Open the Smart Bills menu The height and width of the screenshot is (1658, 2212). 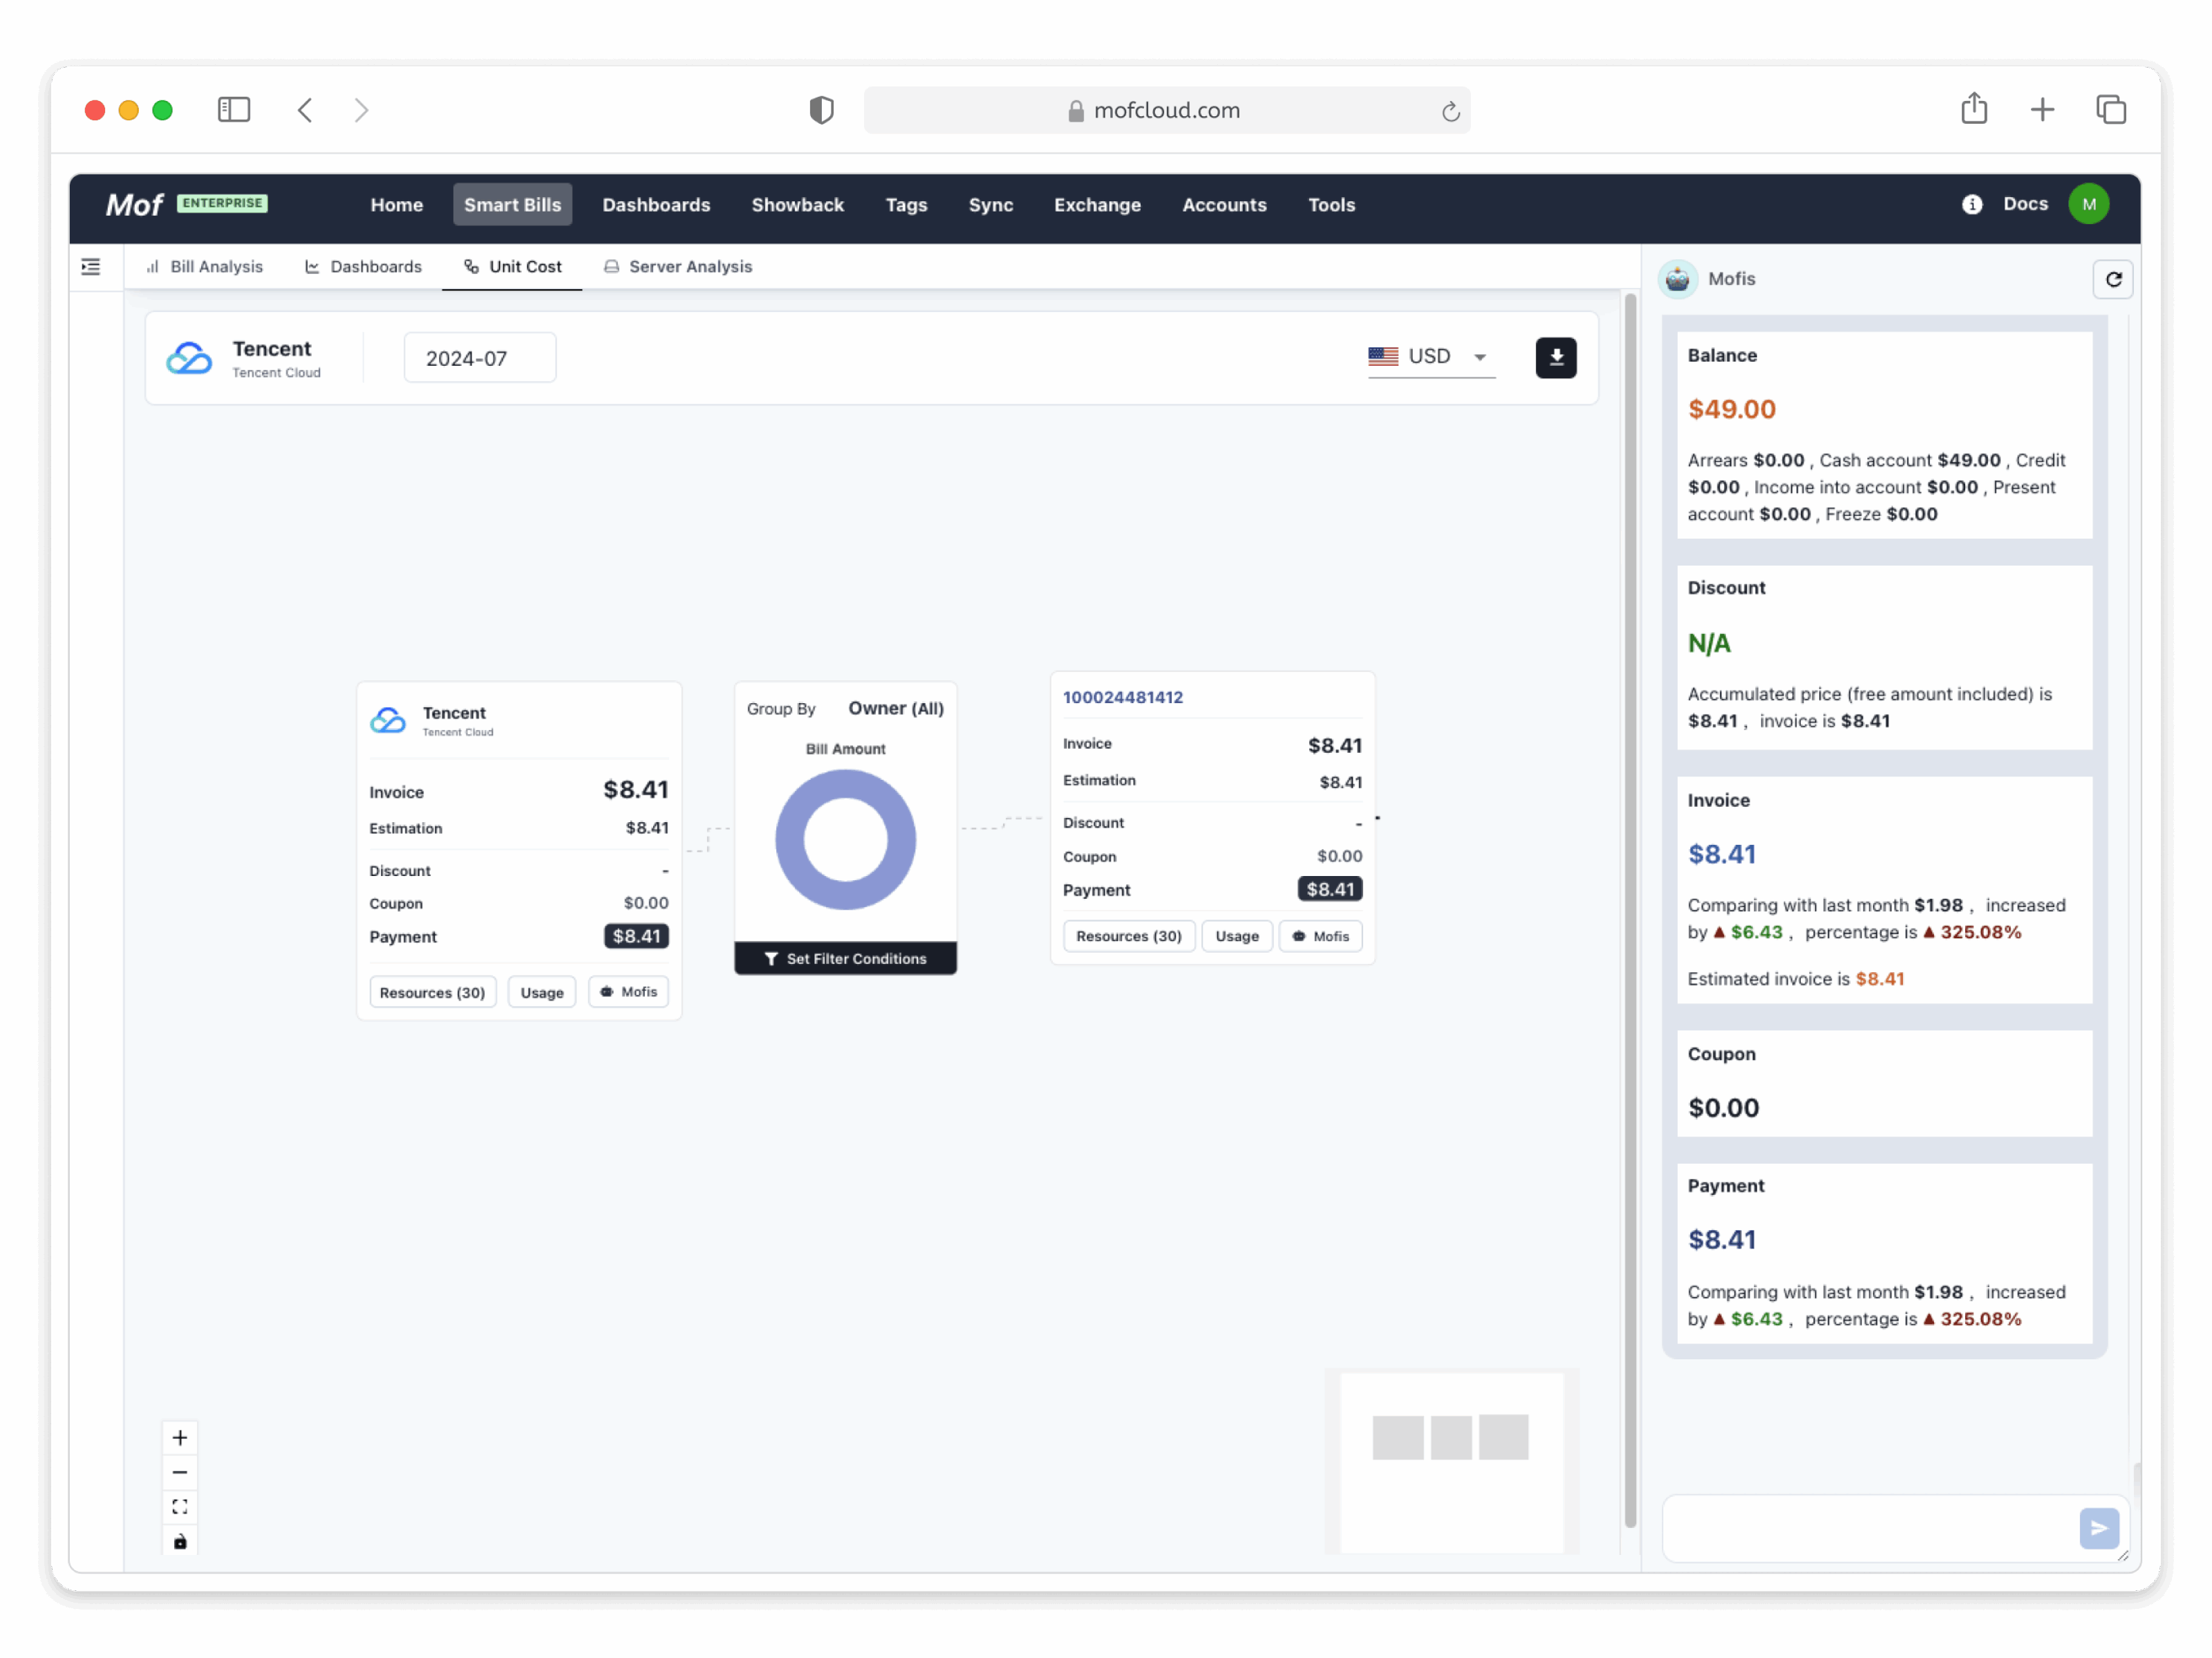512,205
